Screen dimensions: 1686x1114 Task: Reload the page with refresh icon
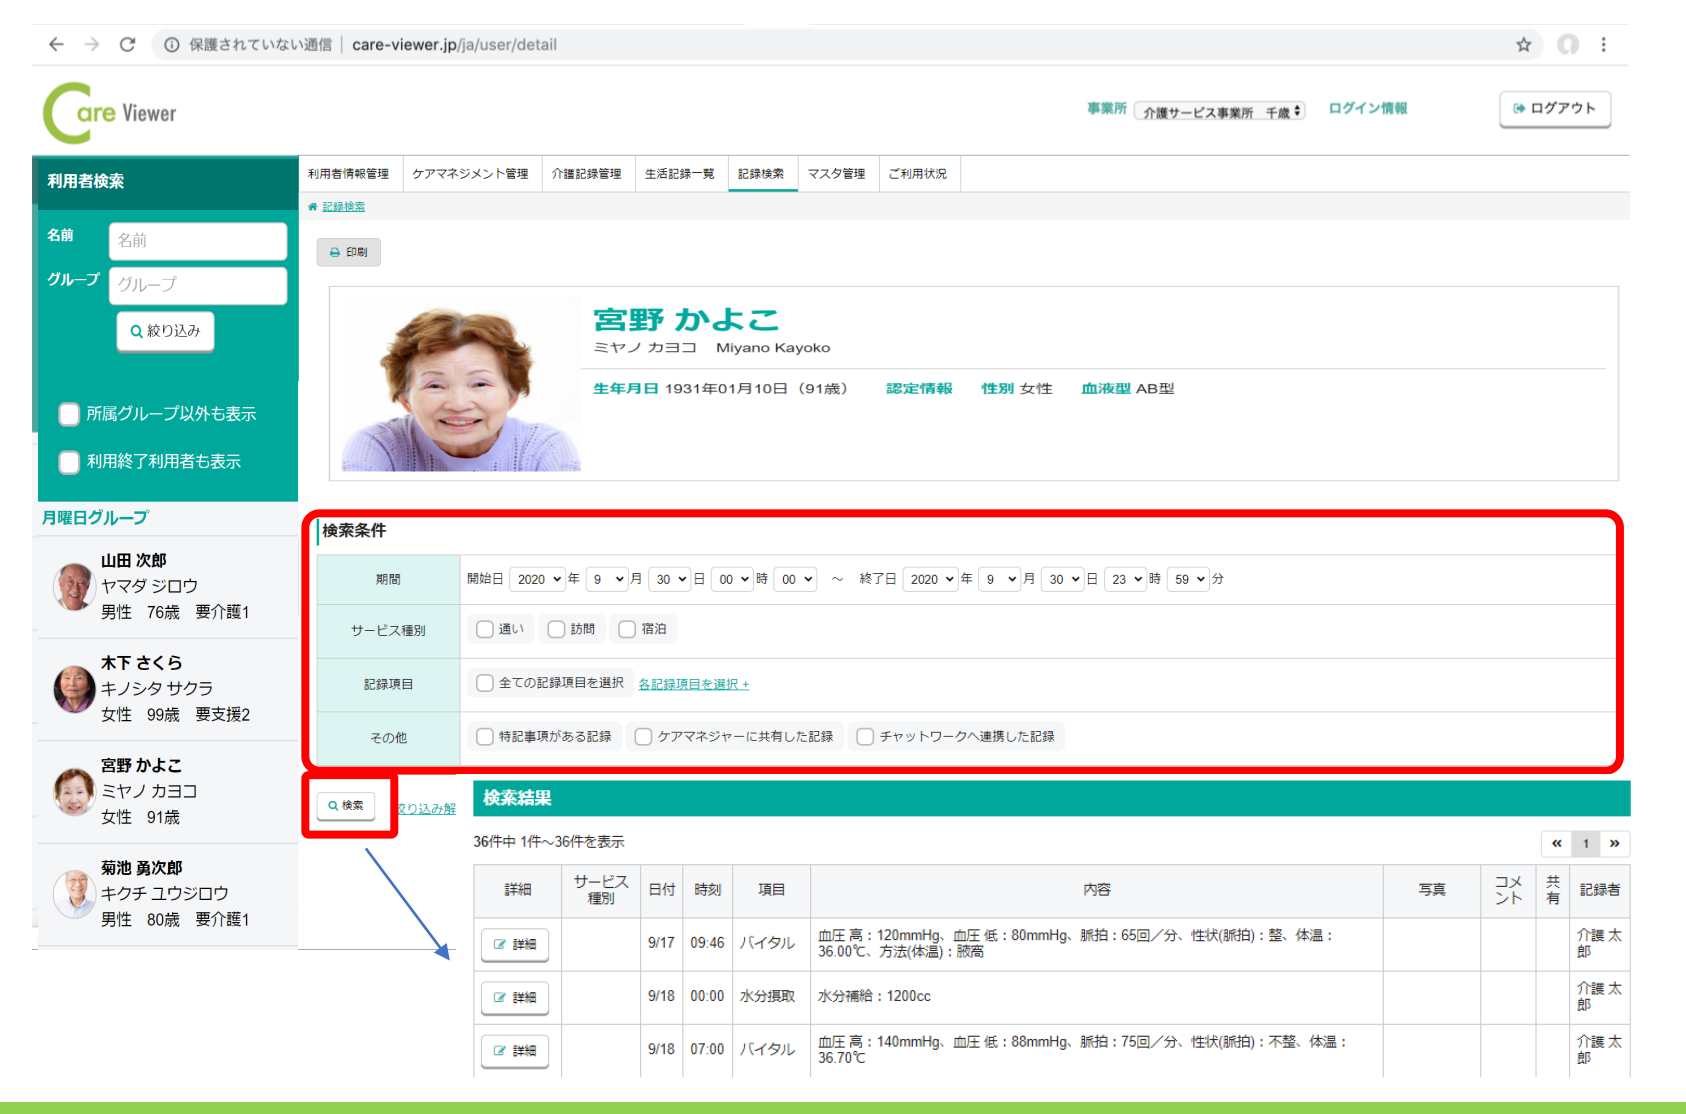(x=127, y=44)
